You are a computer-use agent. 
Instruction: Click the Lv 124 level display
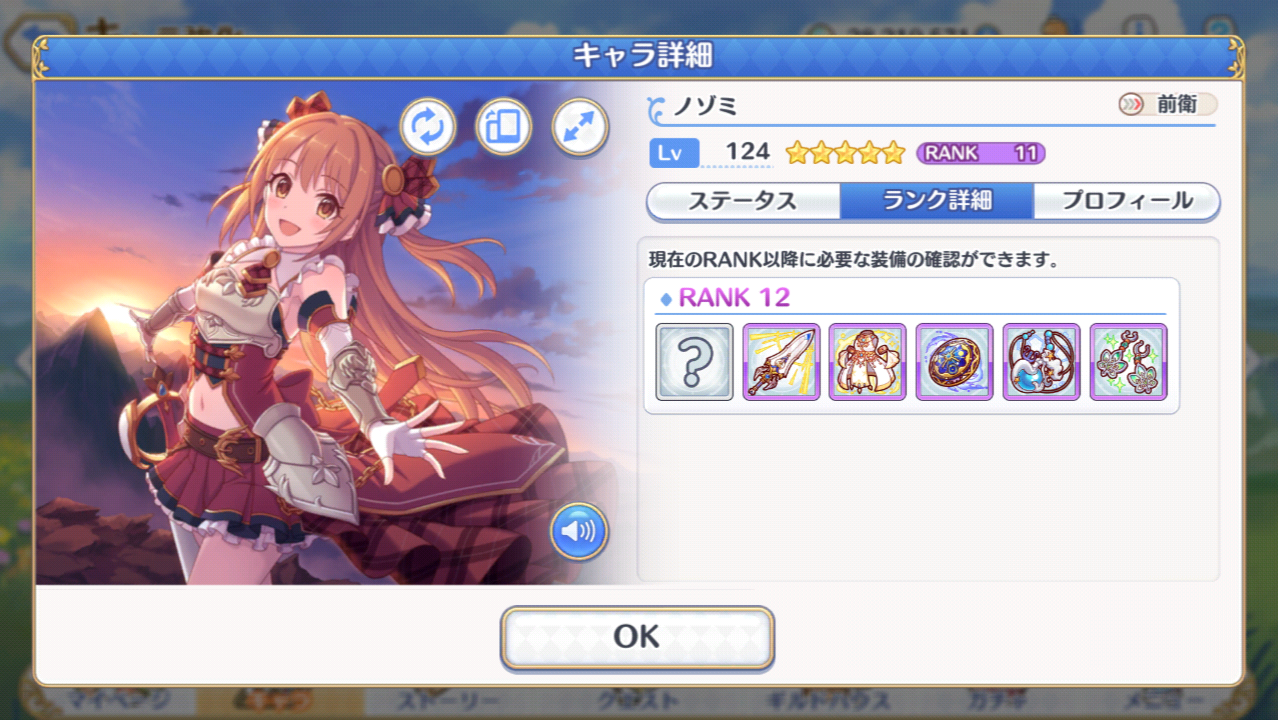pyautogui.click(x=711, y=152)
